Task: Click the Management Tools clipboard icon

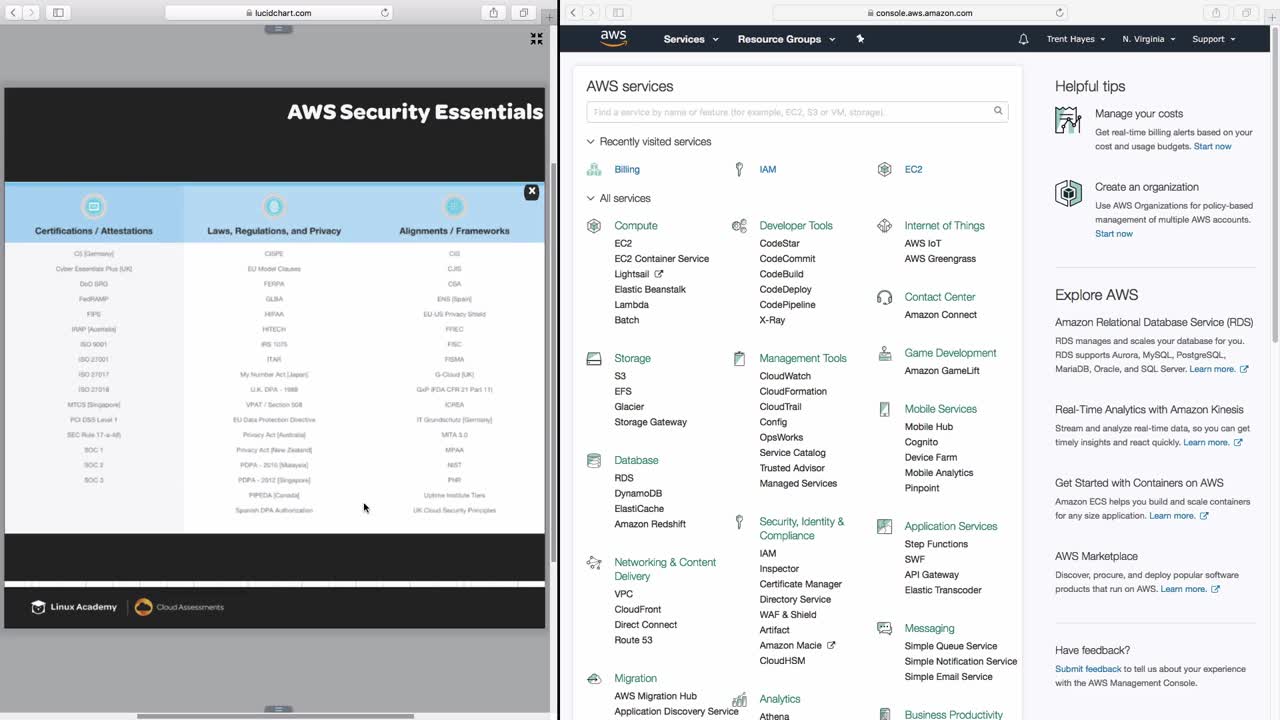Action: pyautogui.click(x=739, y=358)
